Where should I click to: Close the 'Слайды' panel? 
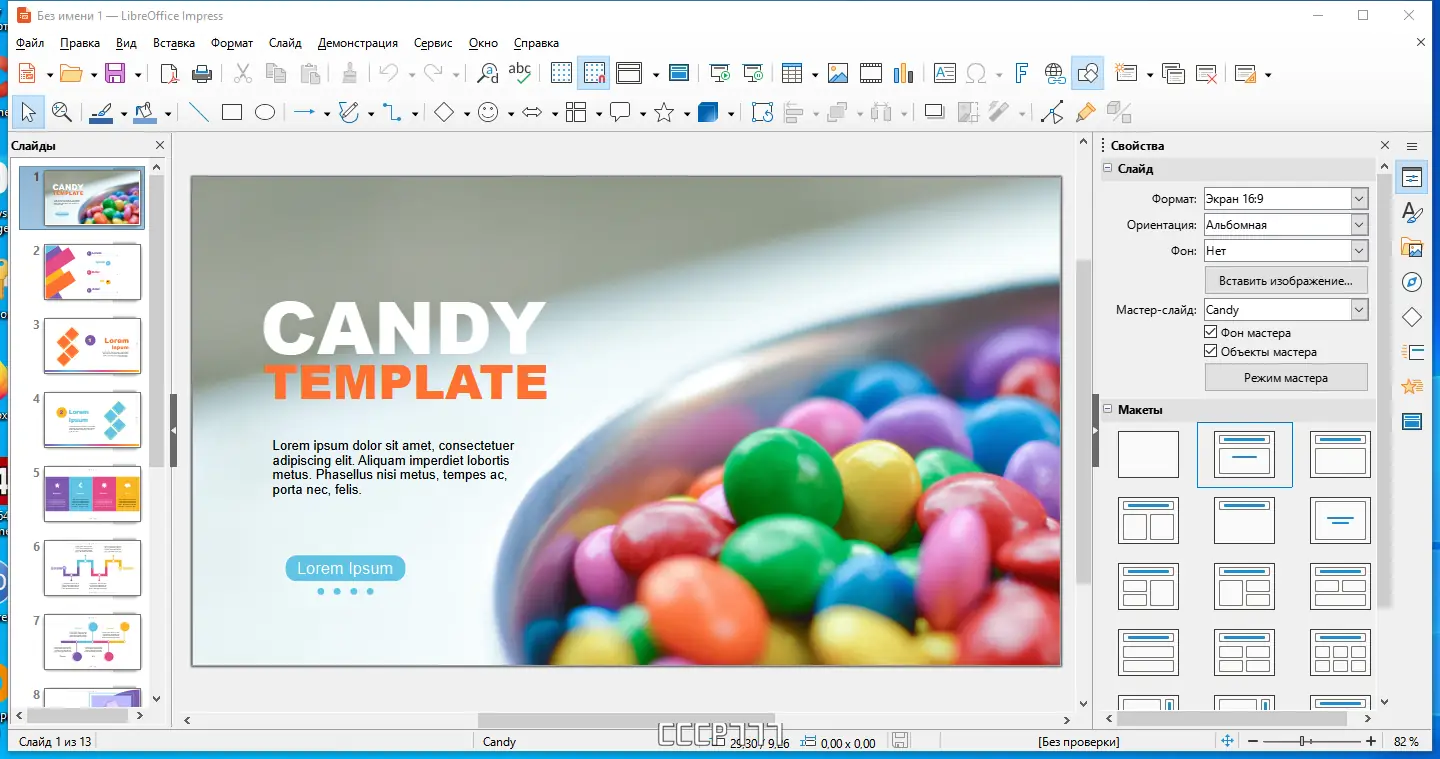(x=160, y=146)
